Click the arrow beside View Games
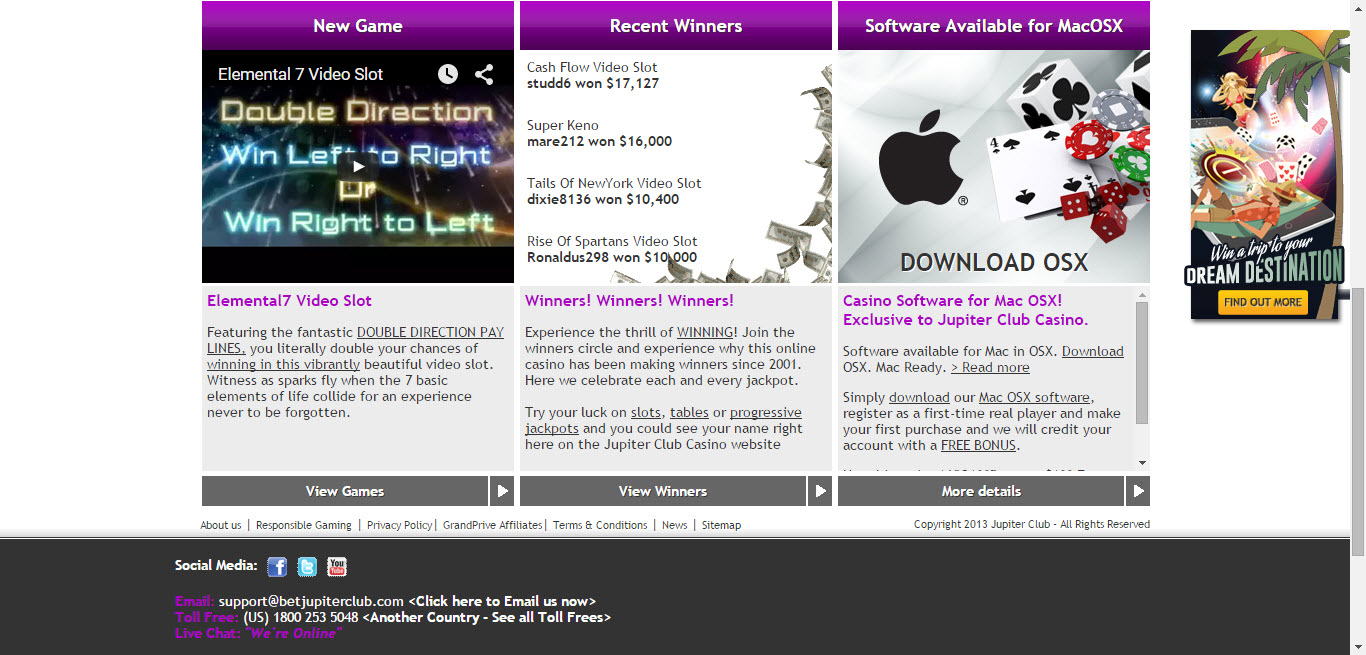The width and height of the screenshot is (1366, 655). pos(503,491)
